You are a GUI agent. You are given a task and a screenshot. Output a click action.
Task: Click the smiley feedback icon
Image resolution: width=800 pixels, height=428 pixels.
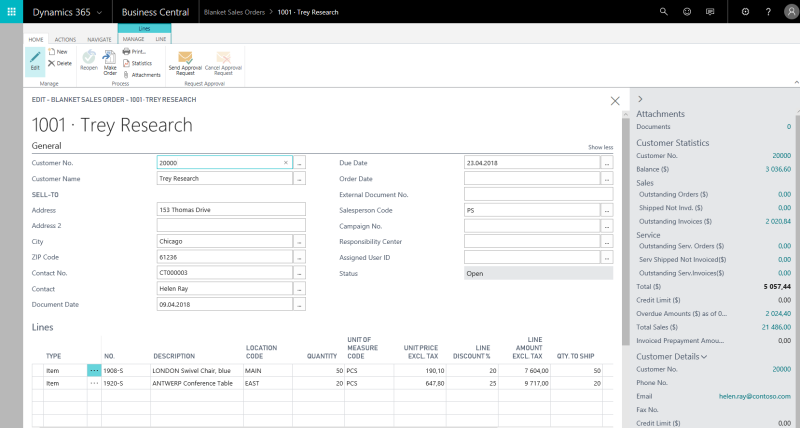coord(687,11)
